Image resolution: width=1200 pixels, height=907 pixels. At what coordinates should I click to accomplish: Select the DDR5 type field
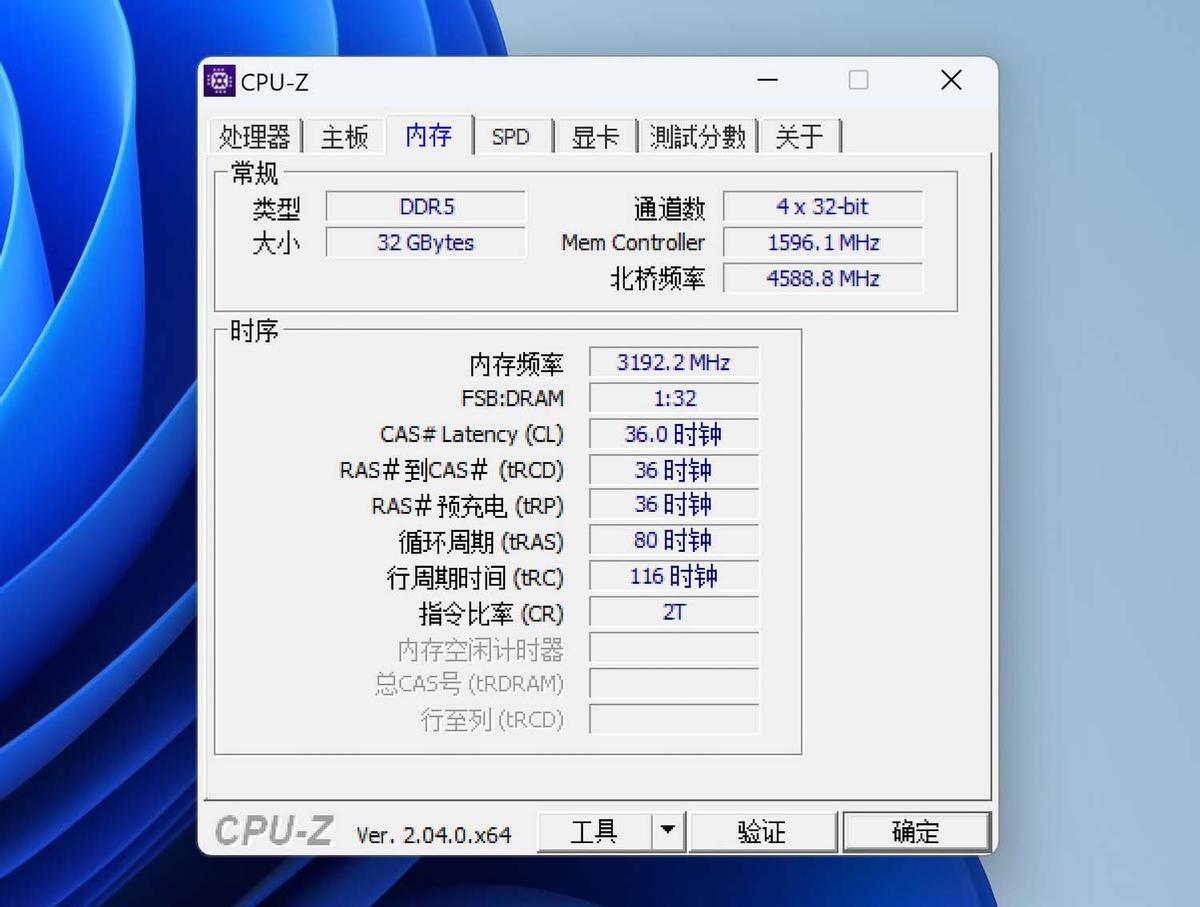tap(427, 206)
